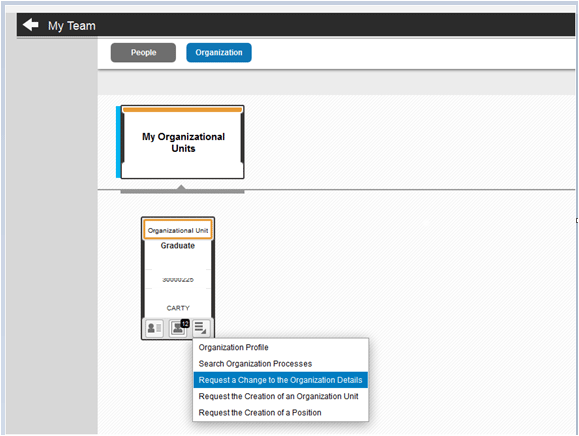Click the unit ID number on the card
579x436 pixels.
click(x=178, y=280)
